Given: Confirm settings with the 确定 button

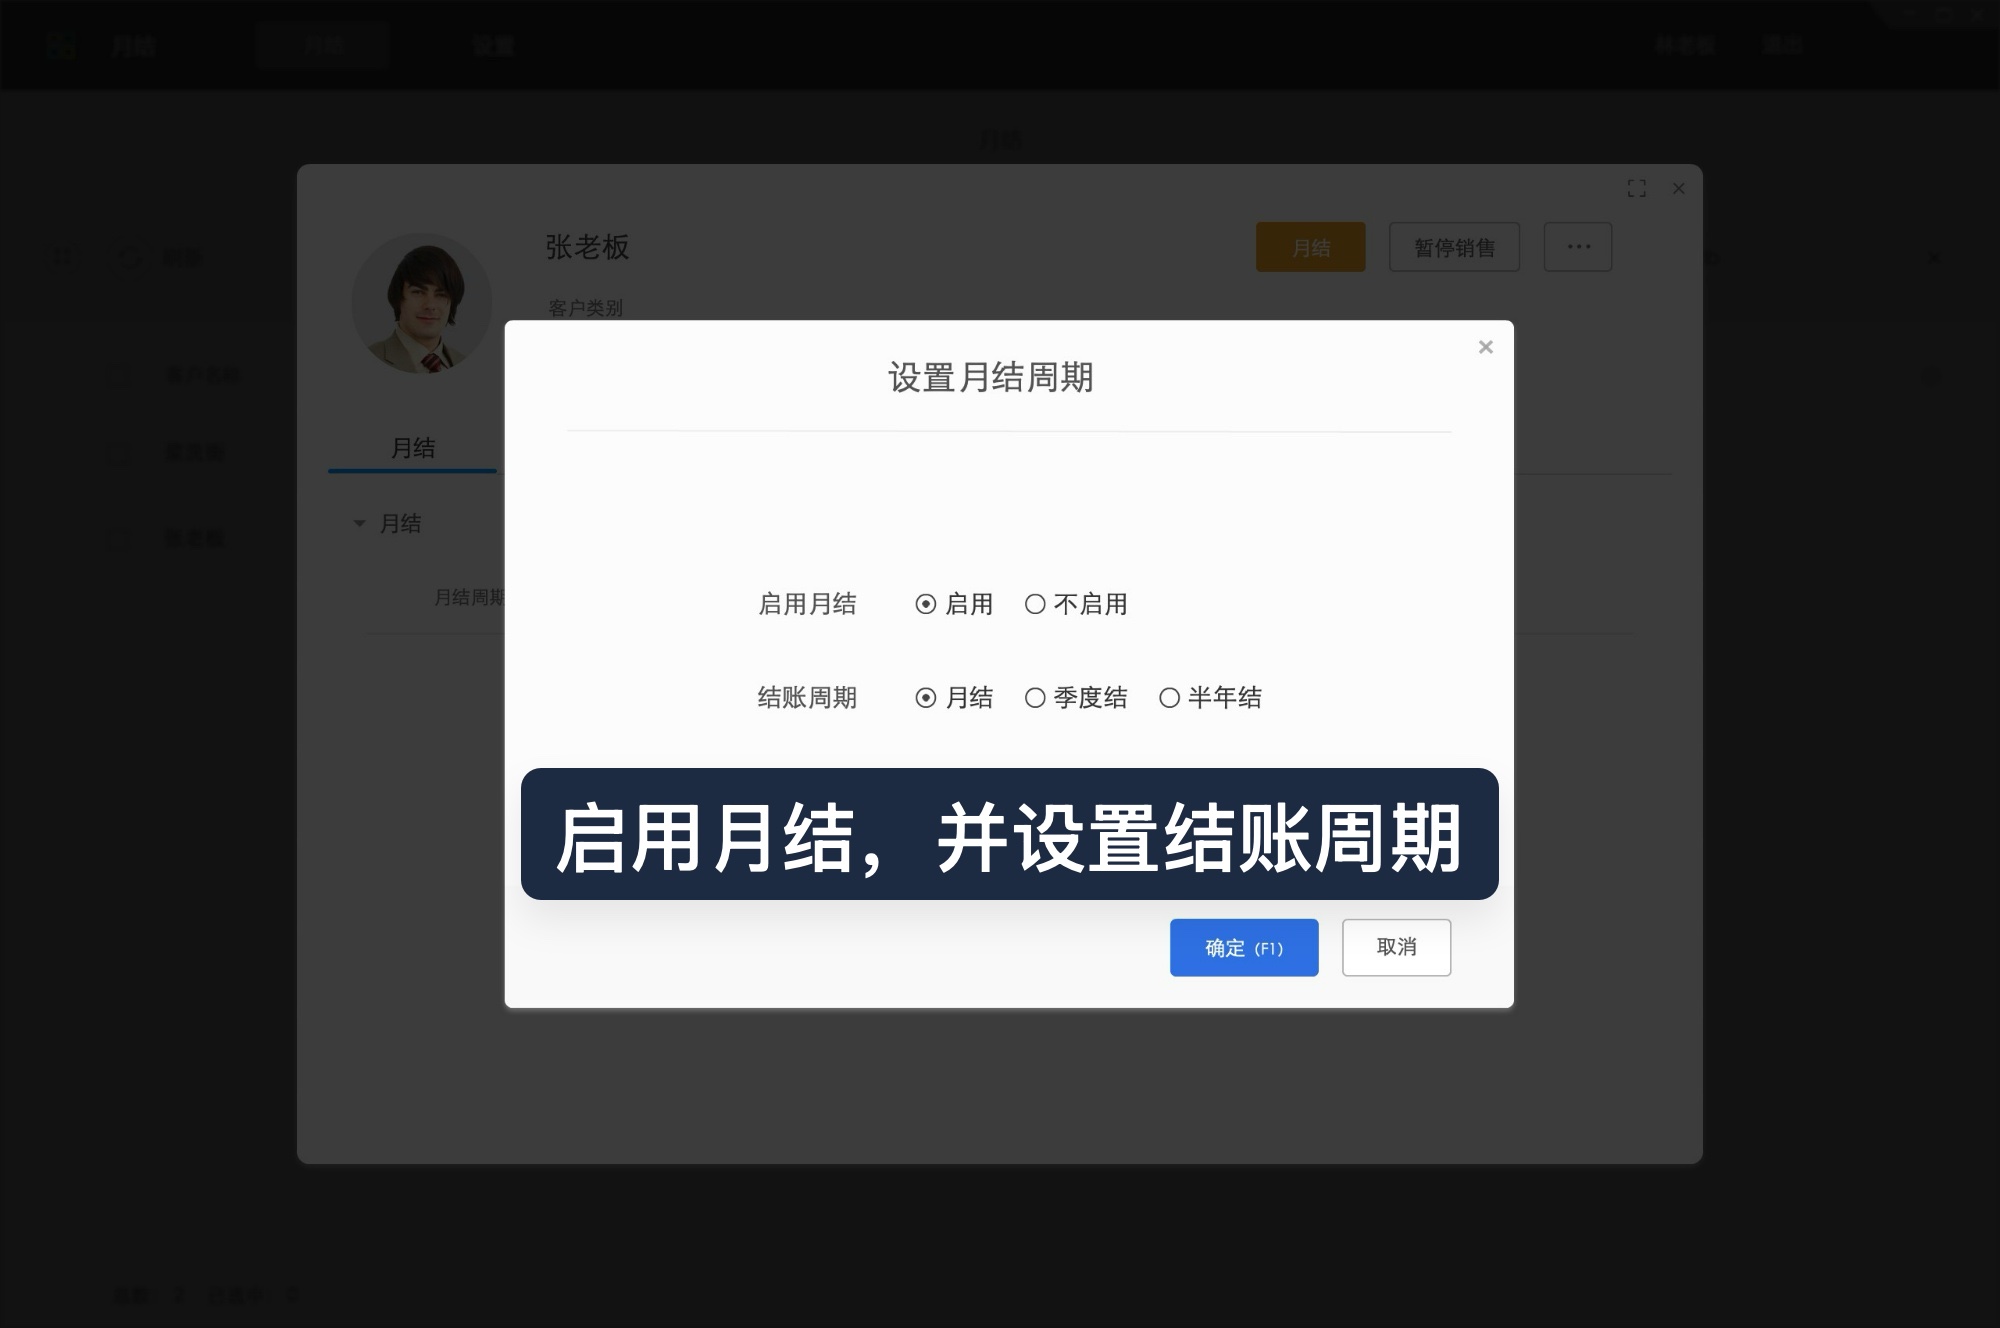Looking at the screenshot, I should click(1244, 947).
